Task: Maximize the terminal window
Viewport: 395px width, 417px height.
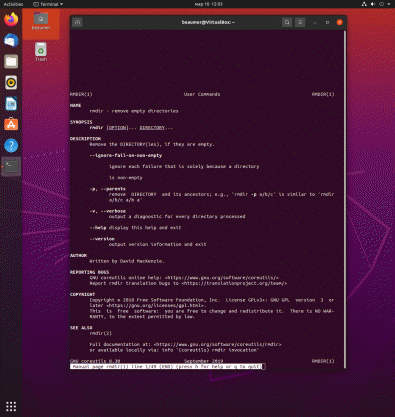Action: tap(327, 22)
